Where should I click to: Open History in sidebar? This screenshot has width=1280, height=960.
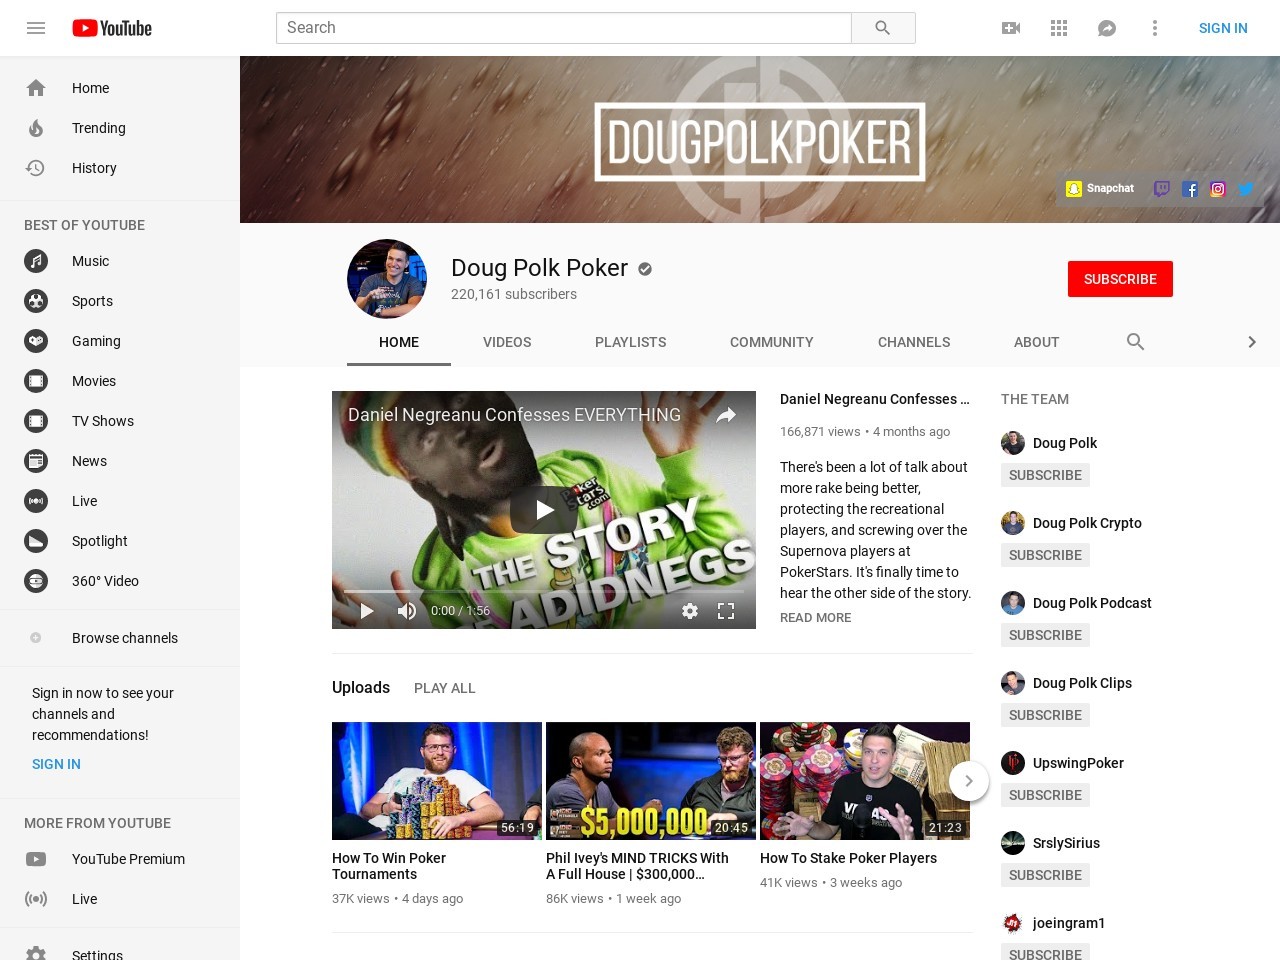tap(120, 168)
